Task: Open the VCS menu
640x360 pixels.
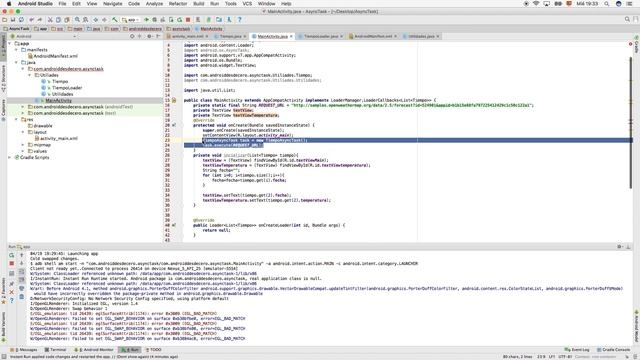Action: [x=247, y=4]
